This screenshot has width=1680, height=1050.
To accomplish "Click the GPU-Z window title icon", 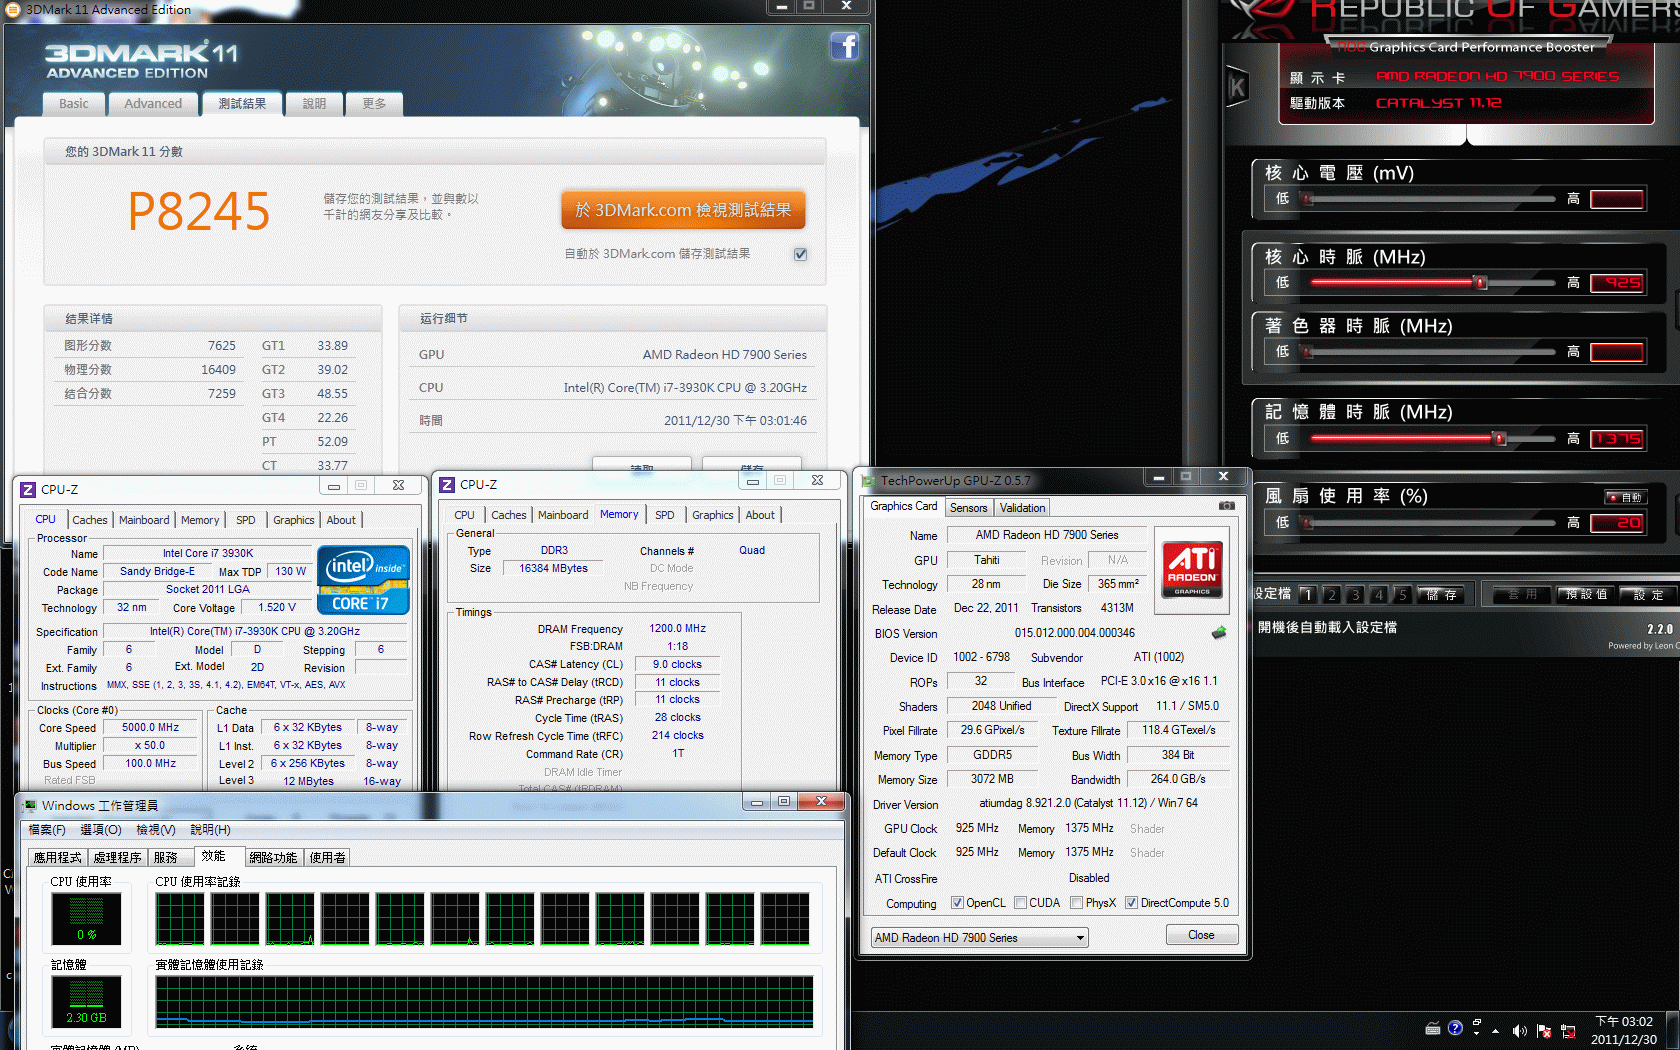I will point(868,480).
